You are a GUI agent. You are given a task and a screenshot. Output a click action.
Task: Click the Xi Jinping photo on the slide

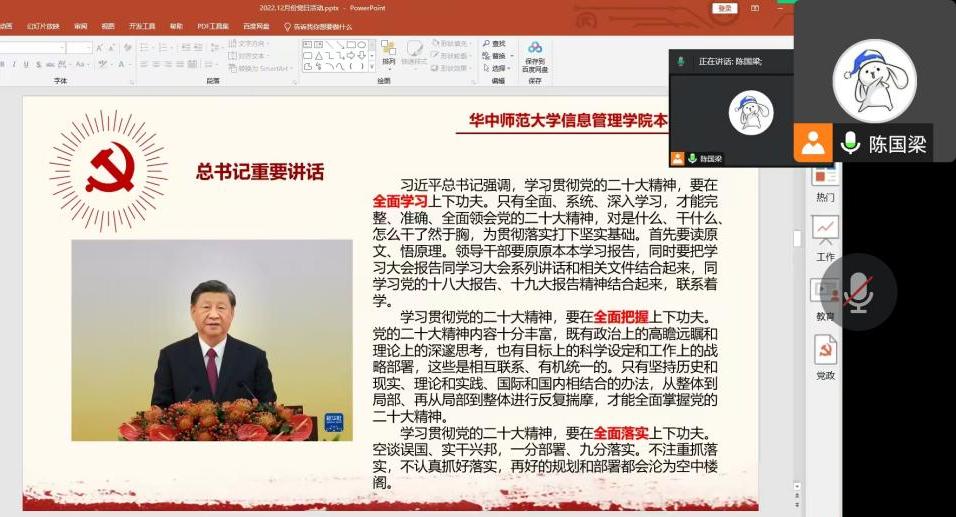[x=211, y=340]
